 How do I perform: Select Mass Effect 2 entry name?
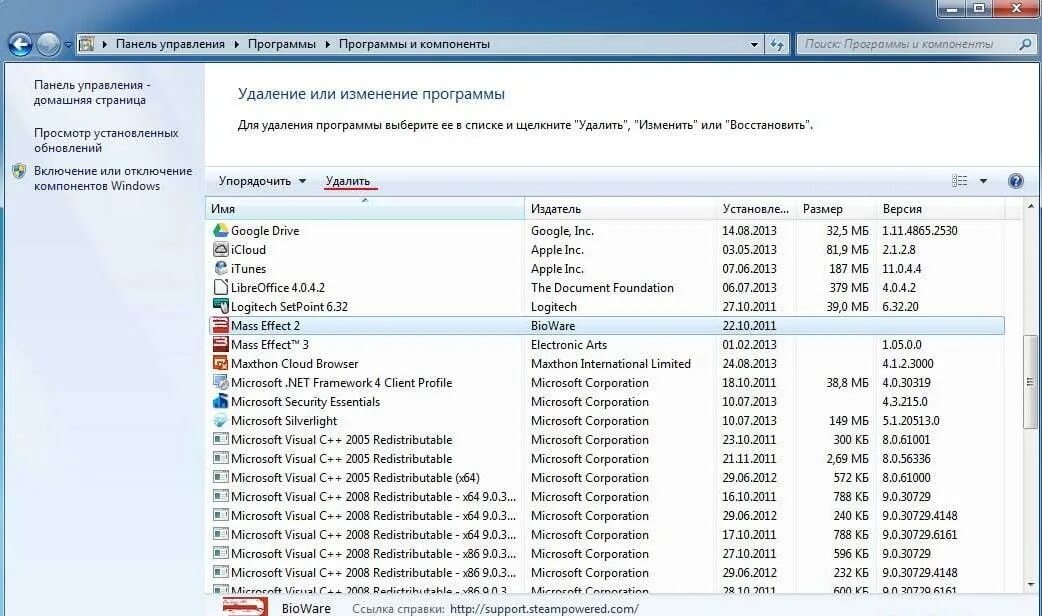(x=265, y=326)
